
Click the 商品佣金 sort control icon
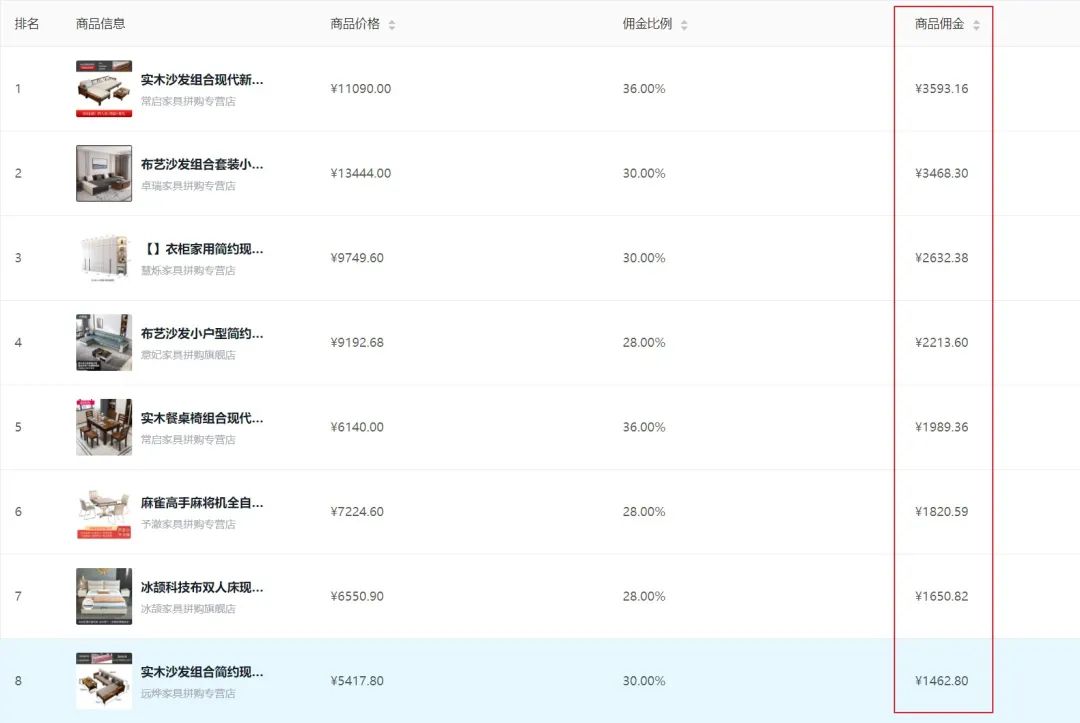coord(978,23)
